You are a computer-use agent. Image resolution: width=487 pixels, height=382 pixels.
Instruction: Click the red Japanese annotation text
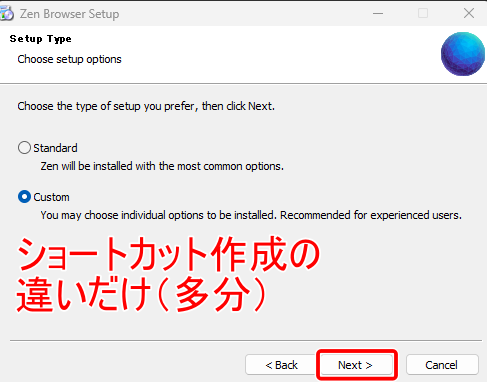[168, 274]
